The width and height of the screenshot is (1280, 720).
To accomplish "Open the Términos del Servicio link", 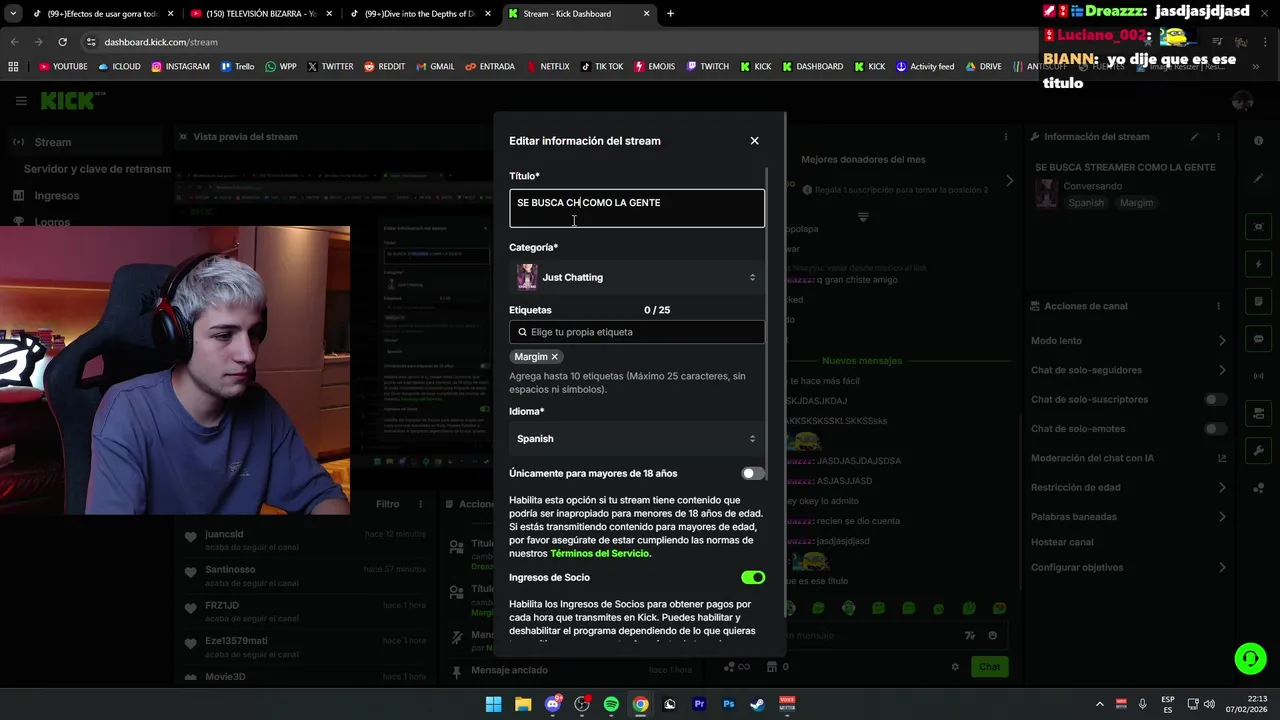I will 599,553.
